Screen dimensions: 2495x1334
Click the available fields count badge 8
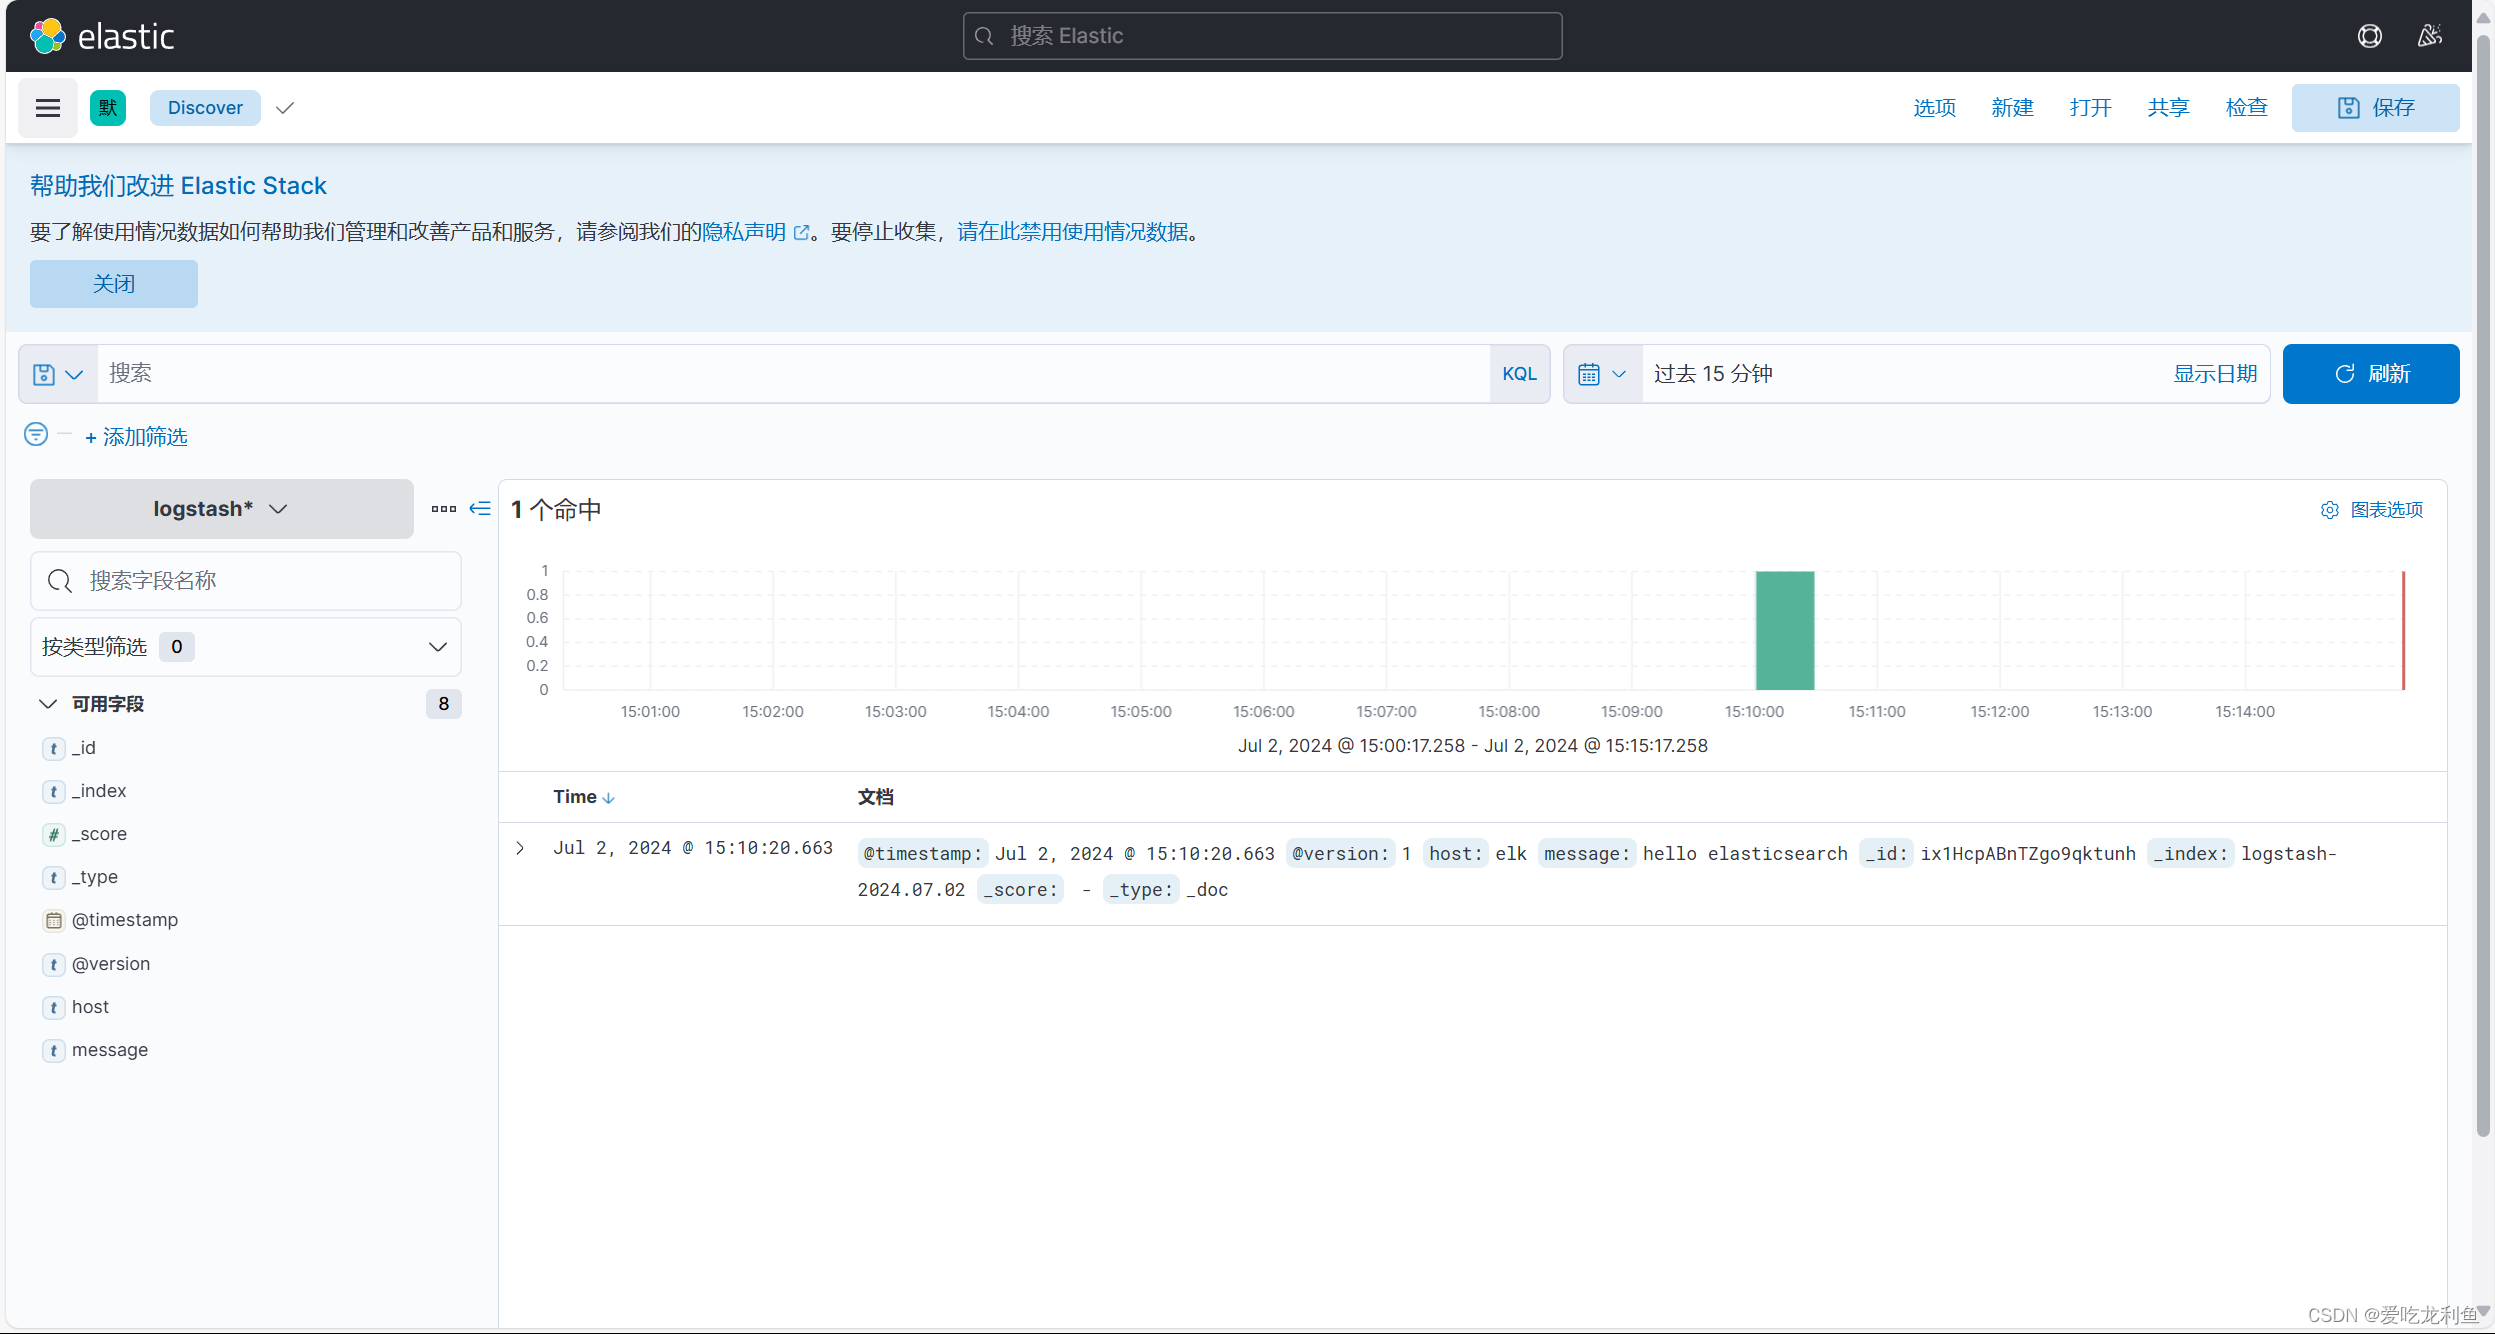443,704
